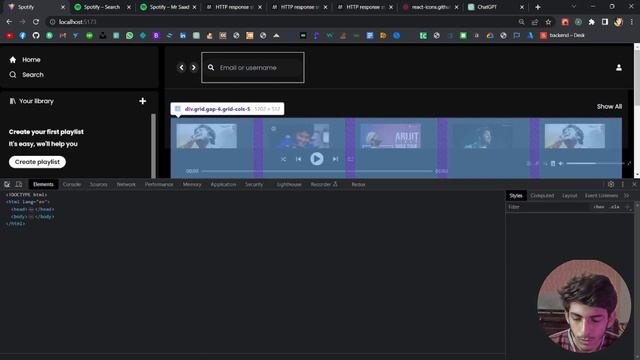Switch to the Recorder DevTools tab

(324, 184)
